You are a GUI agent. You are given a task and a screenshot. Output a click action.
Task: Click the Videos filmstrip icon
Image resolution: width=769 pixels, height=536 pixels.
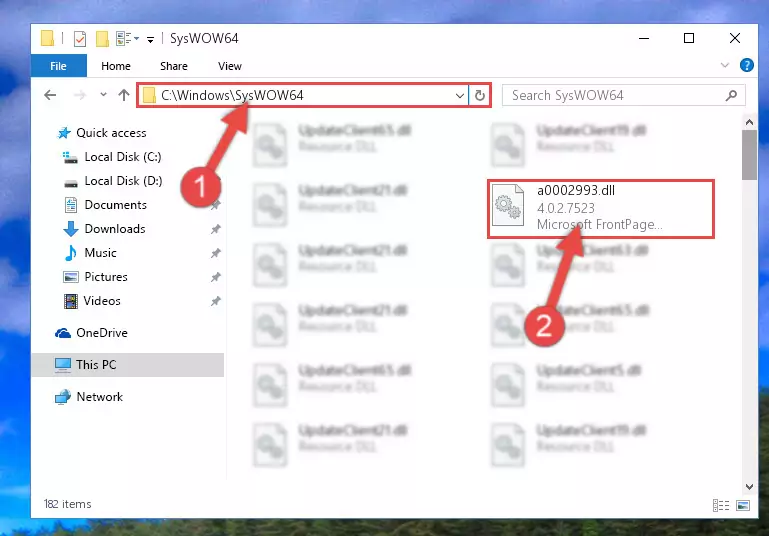[71, 301]
